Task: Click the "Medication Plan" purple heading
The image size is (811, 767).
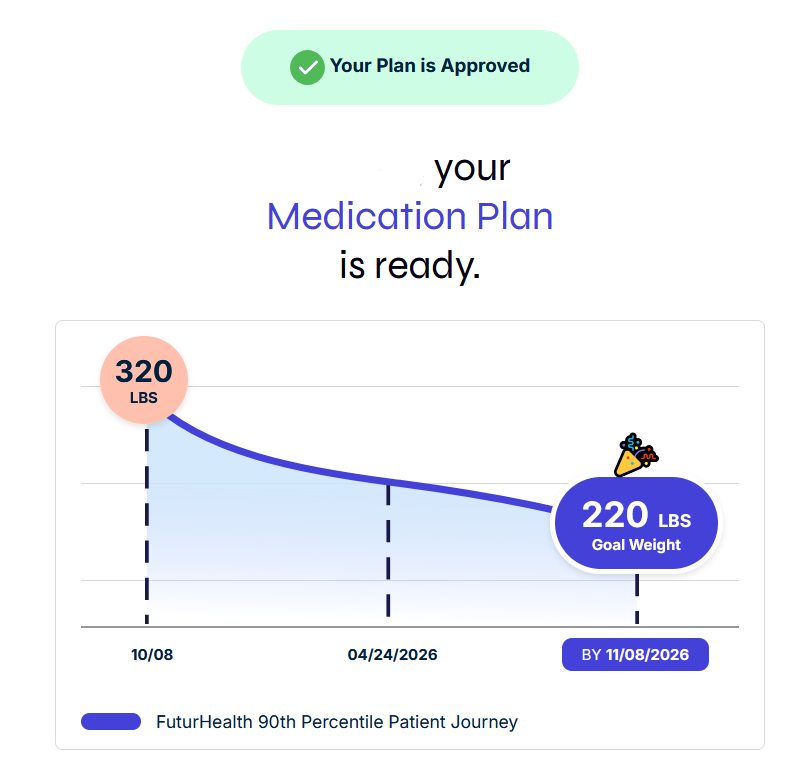Action: tap(410, 216)
